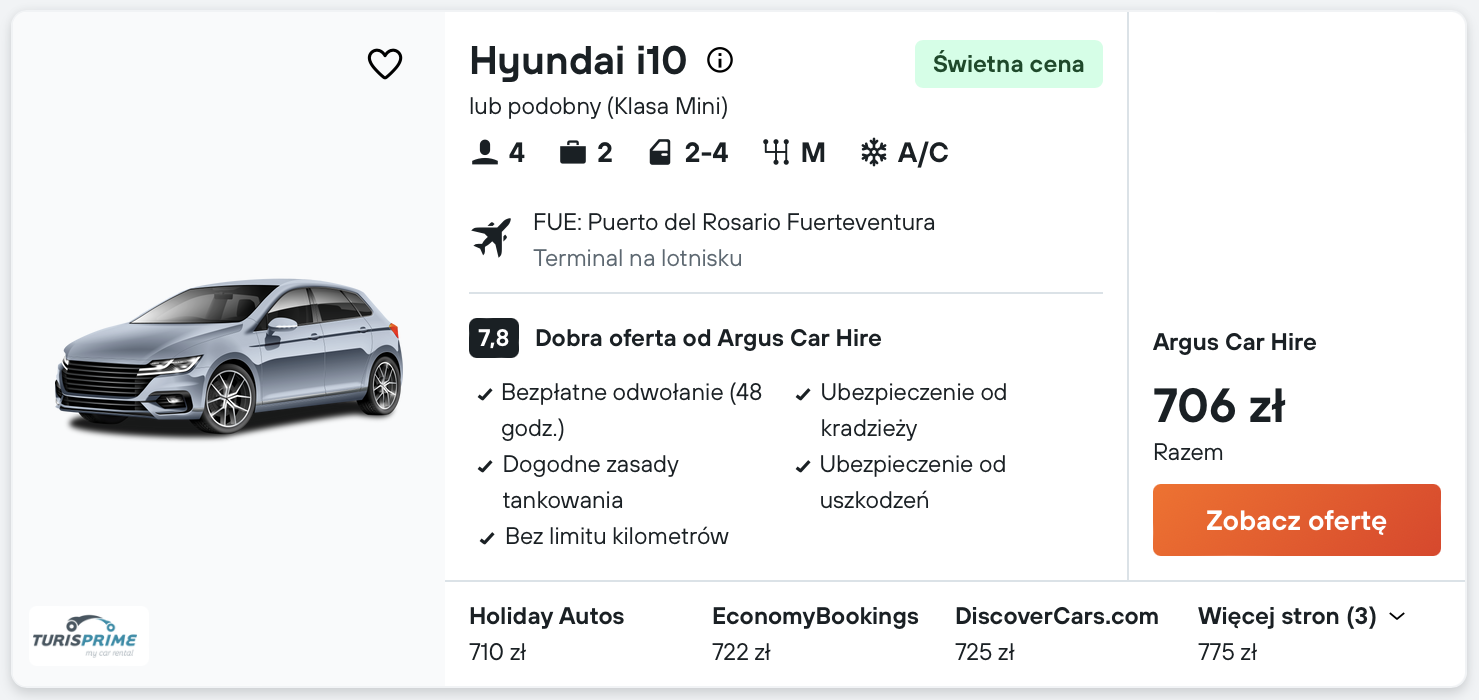Click lub podobny (Klasa Mini) text
Viewport: 1479px width, 700px height.
599,106
